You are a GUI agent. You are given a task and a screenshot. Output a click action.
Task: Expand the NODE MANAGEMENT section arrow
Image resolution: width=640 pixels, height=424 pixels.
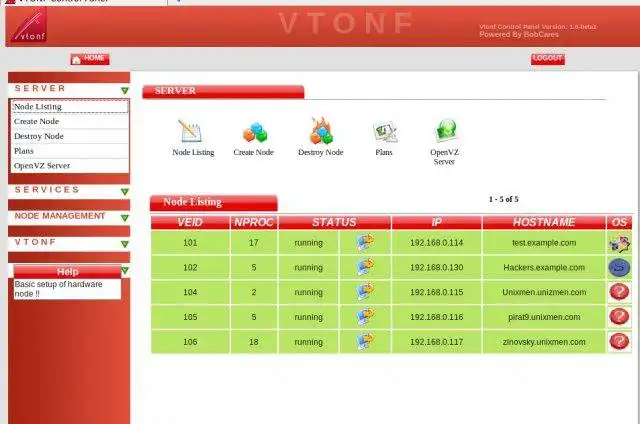125,218
